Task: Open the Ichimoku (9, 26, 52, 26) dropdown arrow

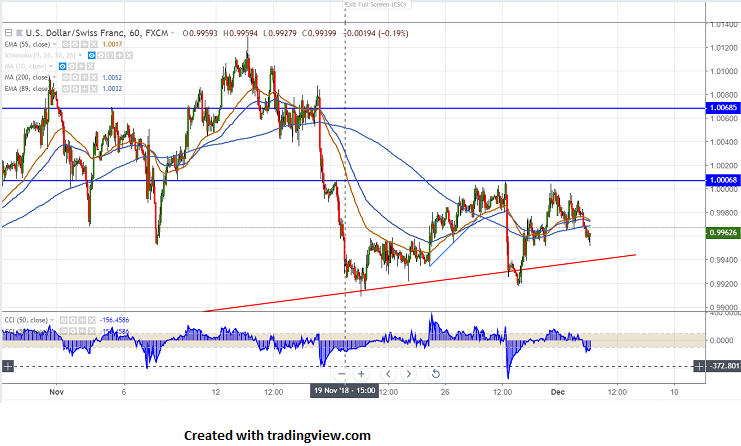Action: tap(80, 55)
